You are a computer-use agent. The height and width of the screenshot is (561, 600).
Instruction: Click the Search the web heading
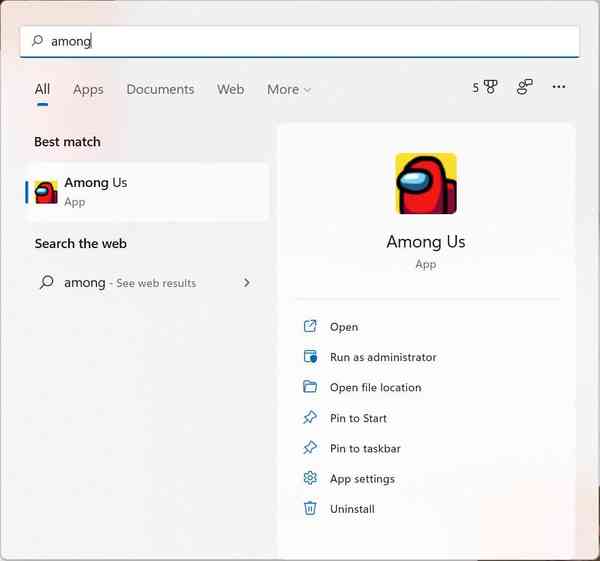coord(80,243)
